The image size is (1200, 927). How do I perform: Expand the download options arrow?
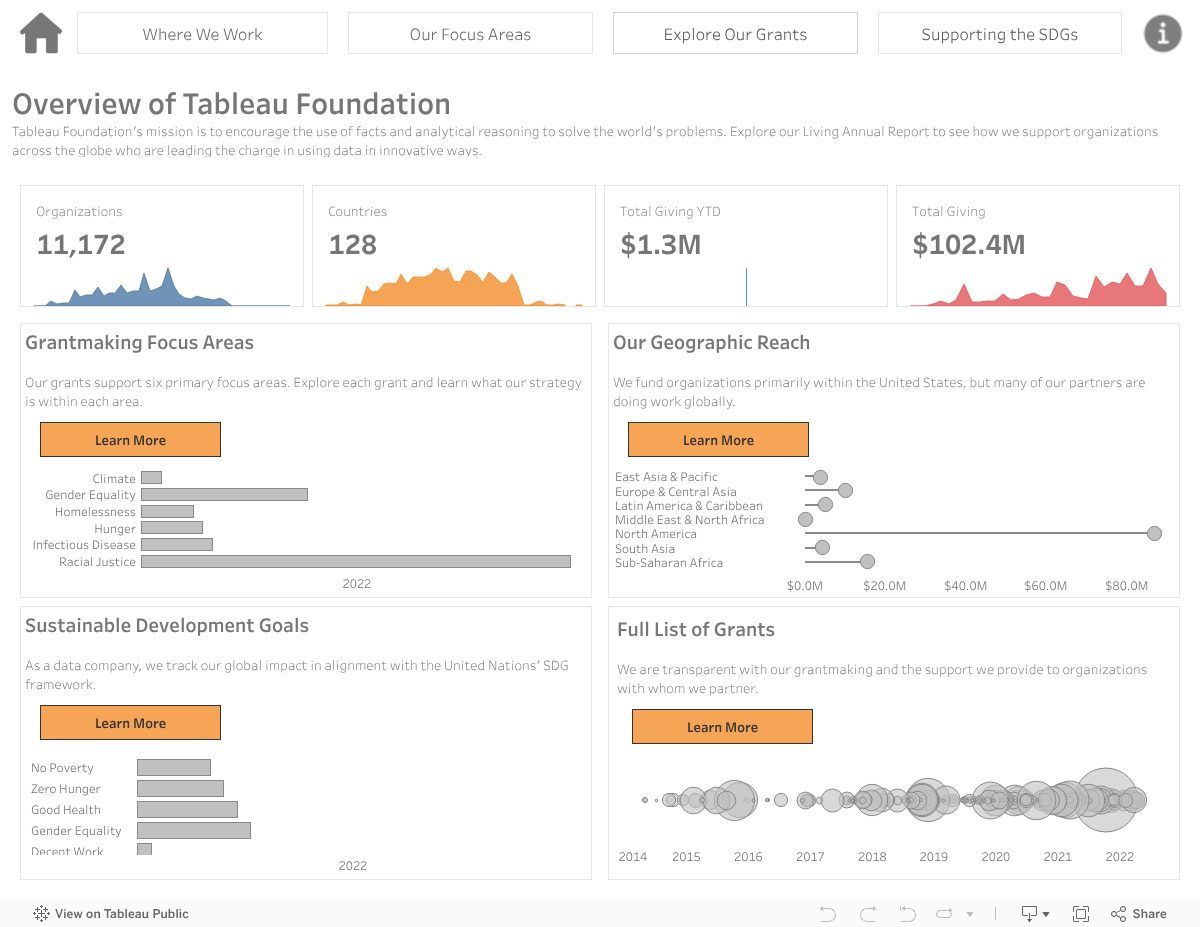(x=1046, y=914)
